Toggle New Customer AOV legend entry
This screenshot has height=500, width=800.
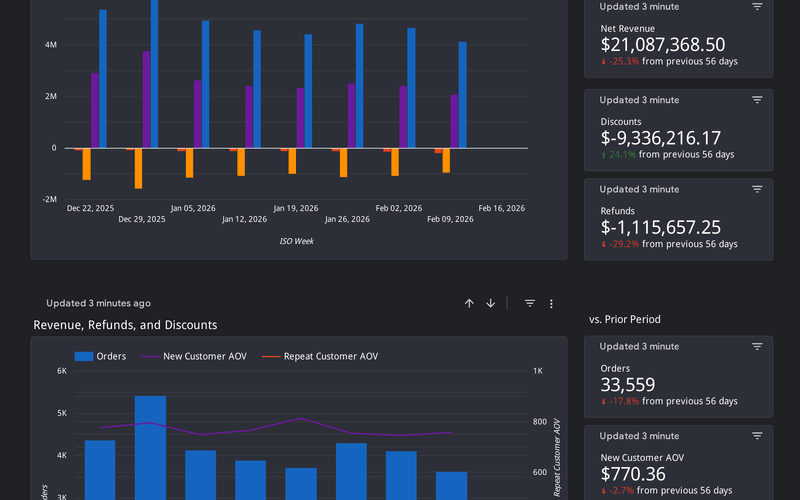pyautogui.click(x=204, y=356)
